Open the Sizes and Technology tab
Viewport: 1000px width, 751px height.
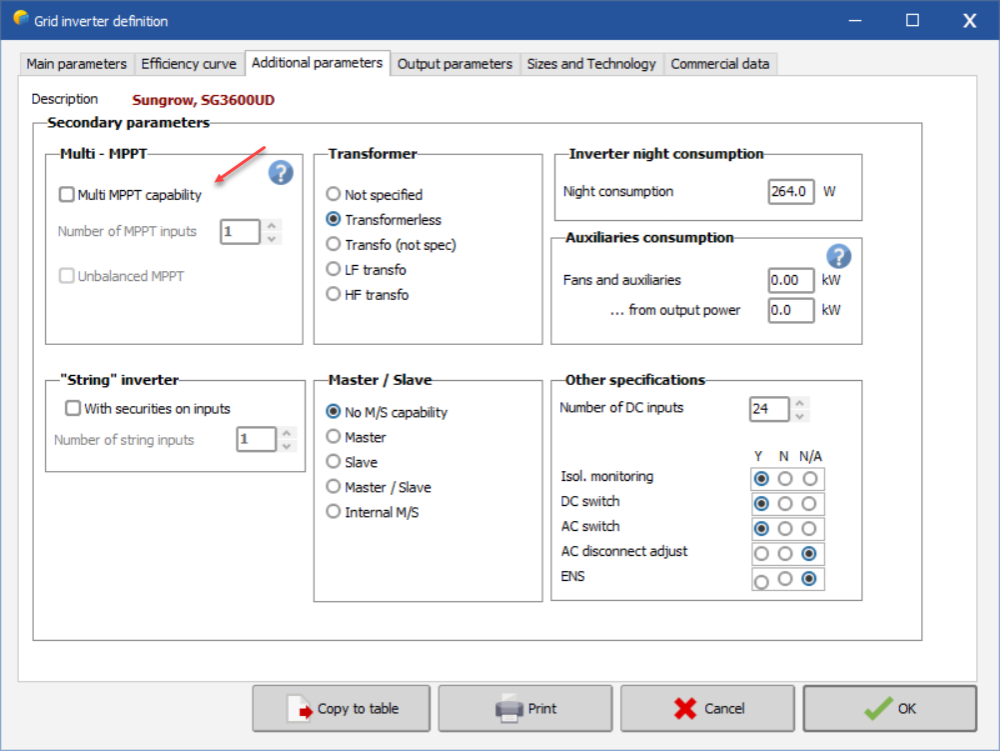tap(591, 64)
